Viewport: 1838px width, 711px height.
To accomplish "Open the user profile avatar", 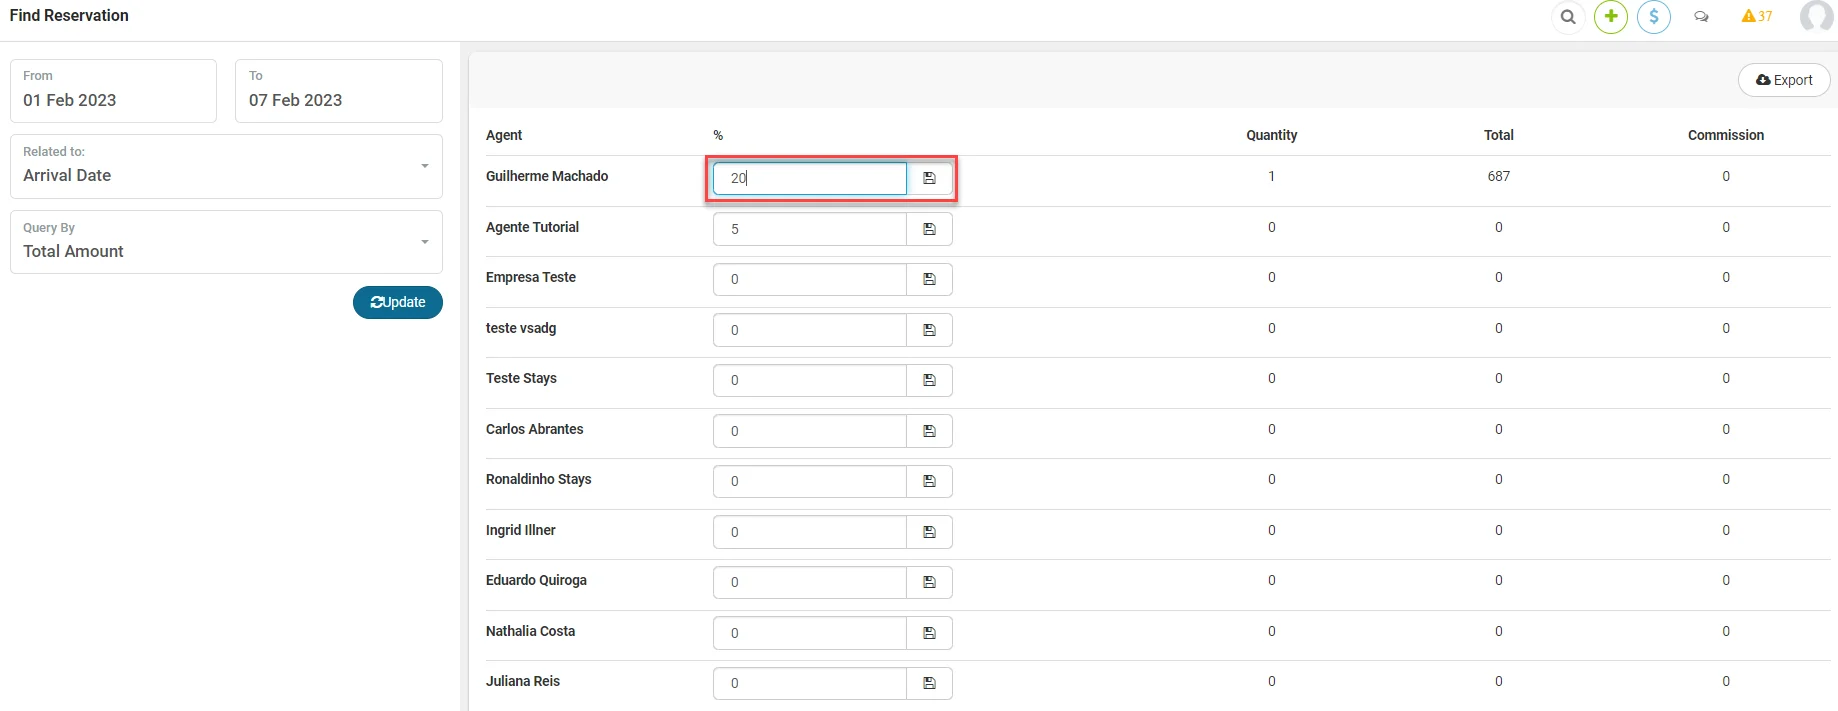I will (1816, 17).
